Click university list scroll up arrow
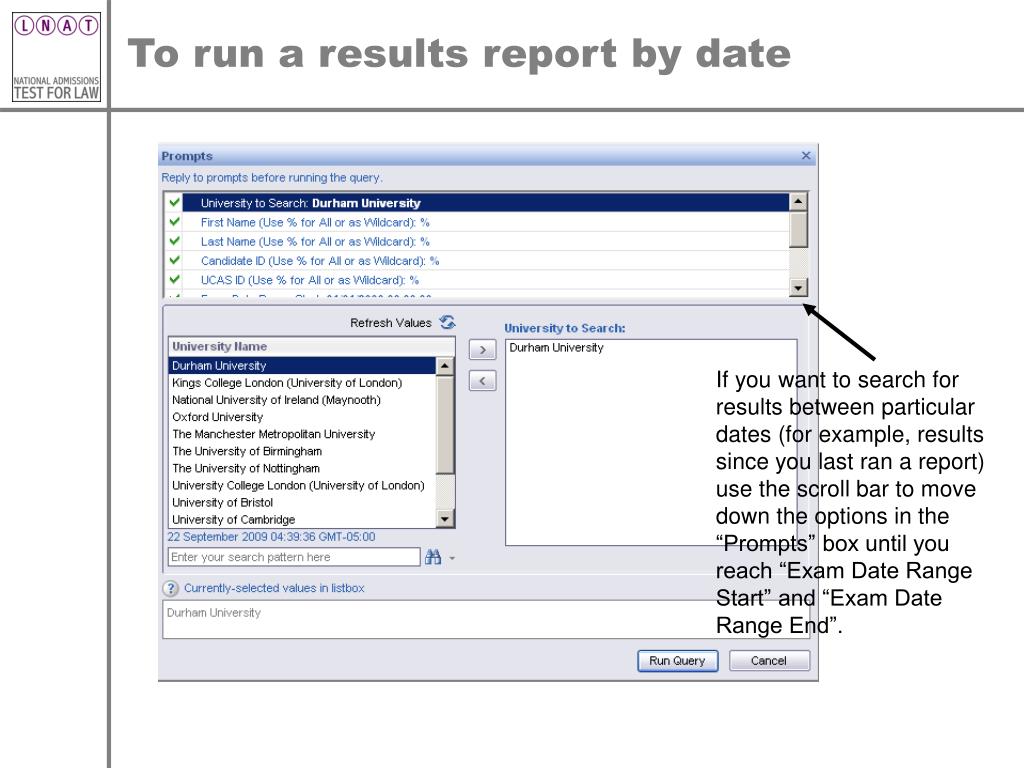 pos(445,366)
